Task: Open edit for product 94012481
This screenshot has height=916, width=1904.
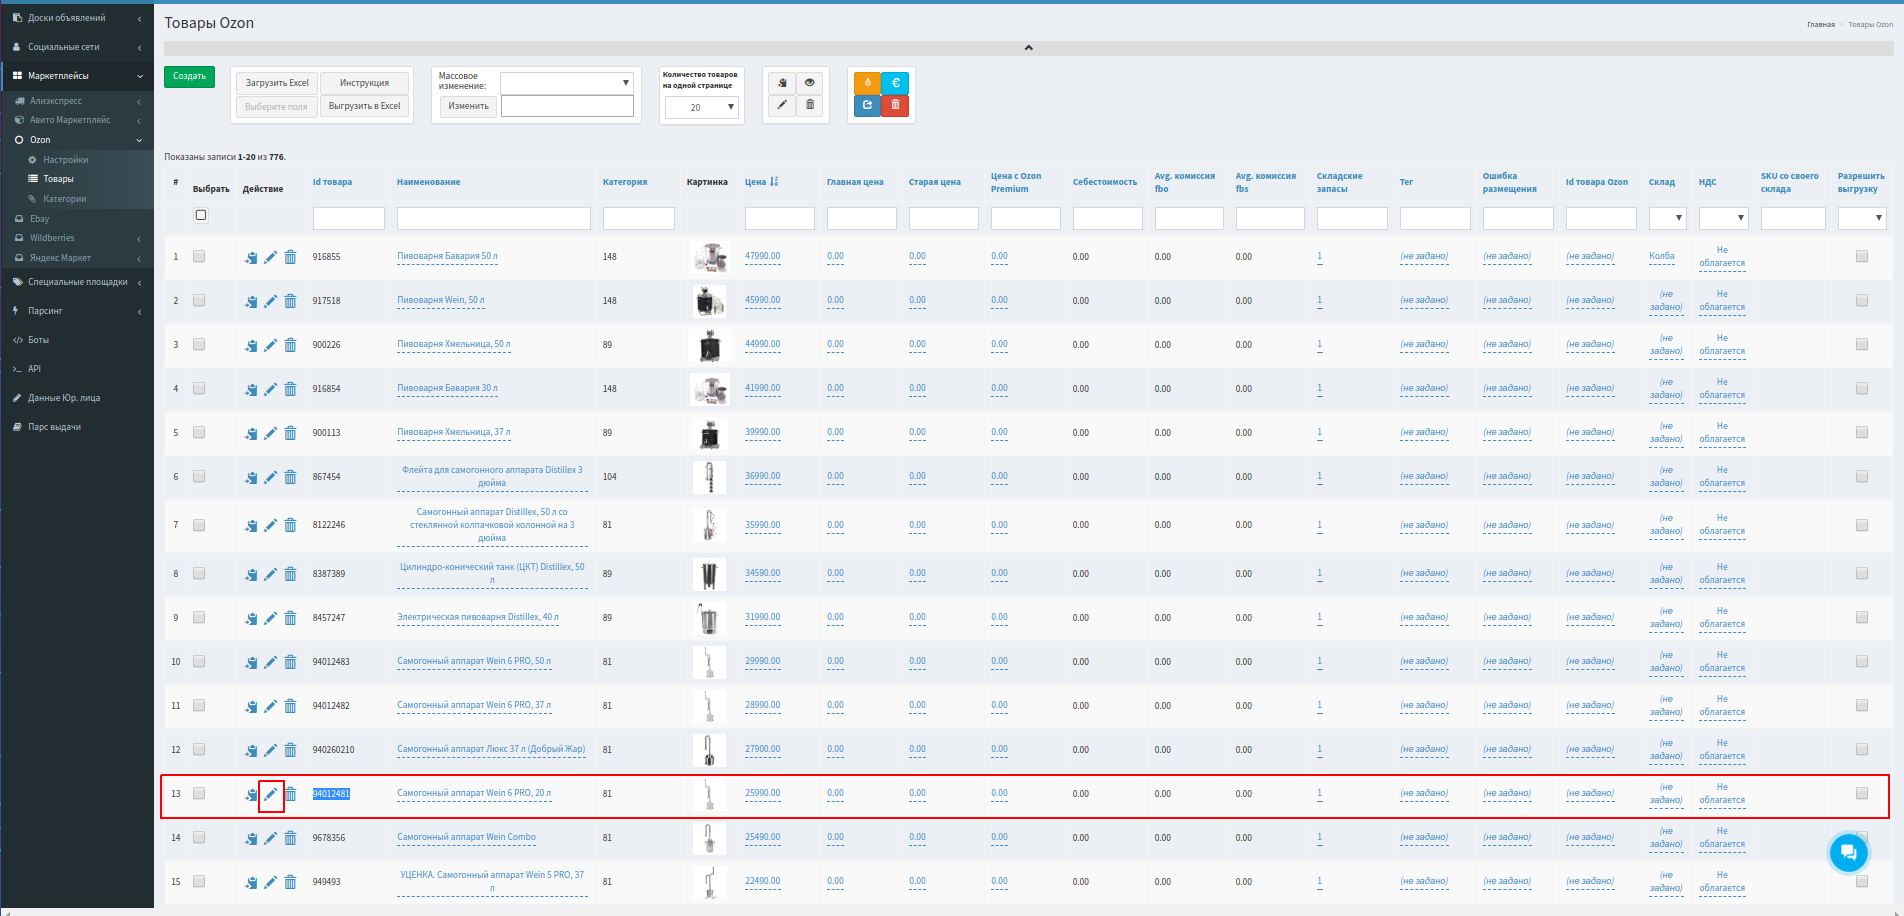Action: 270,794
